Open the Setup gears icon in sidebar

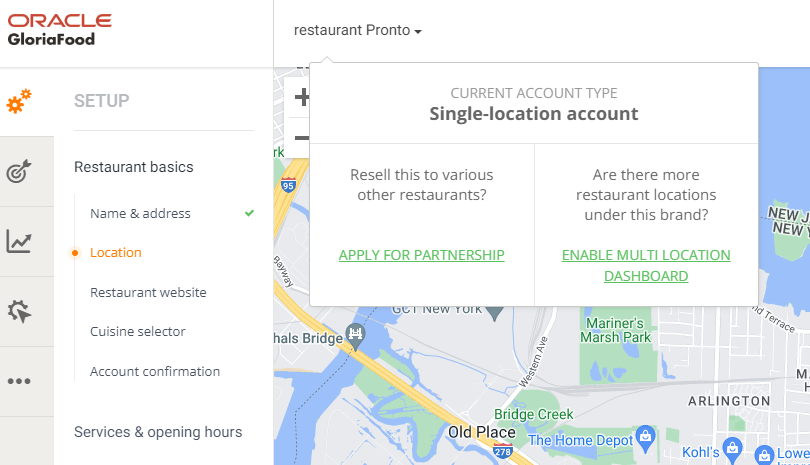[x=19, y=101]
